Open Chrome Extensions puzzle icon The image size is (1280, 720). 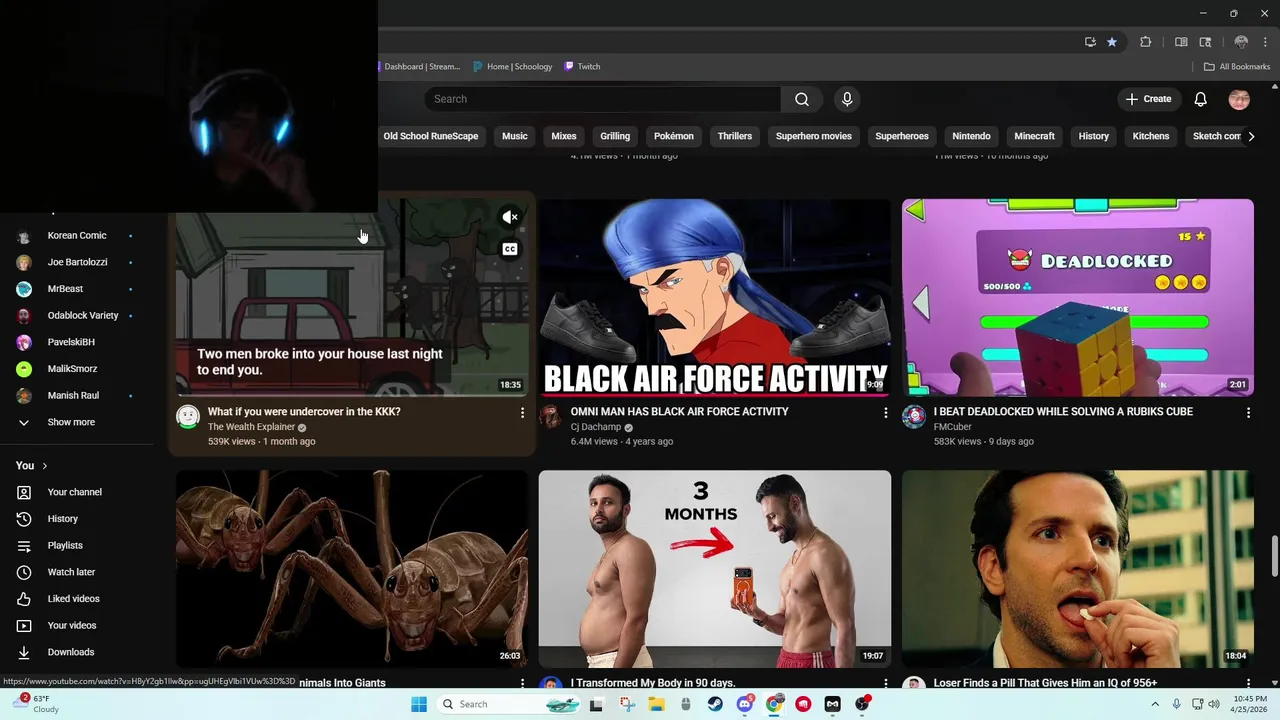1146,42
